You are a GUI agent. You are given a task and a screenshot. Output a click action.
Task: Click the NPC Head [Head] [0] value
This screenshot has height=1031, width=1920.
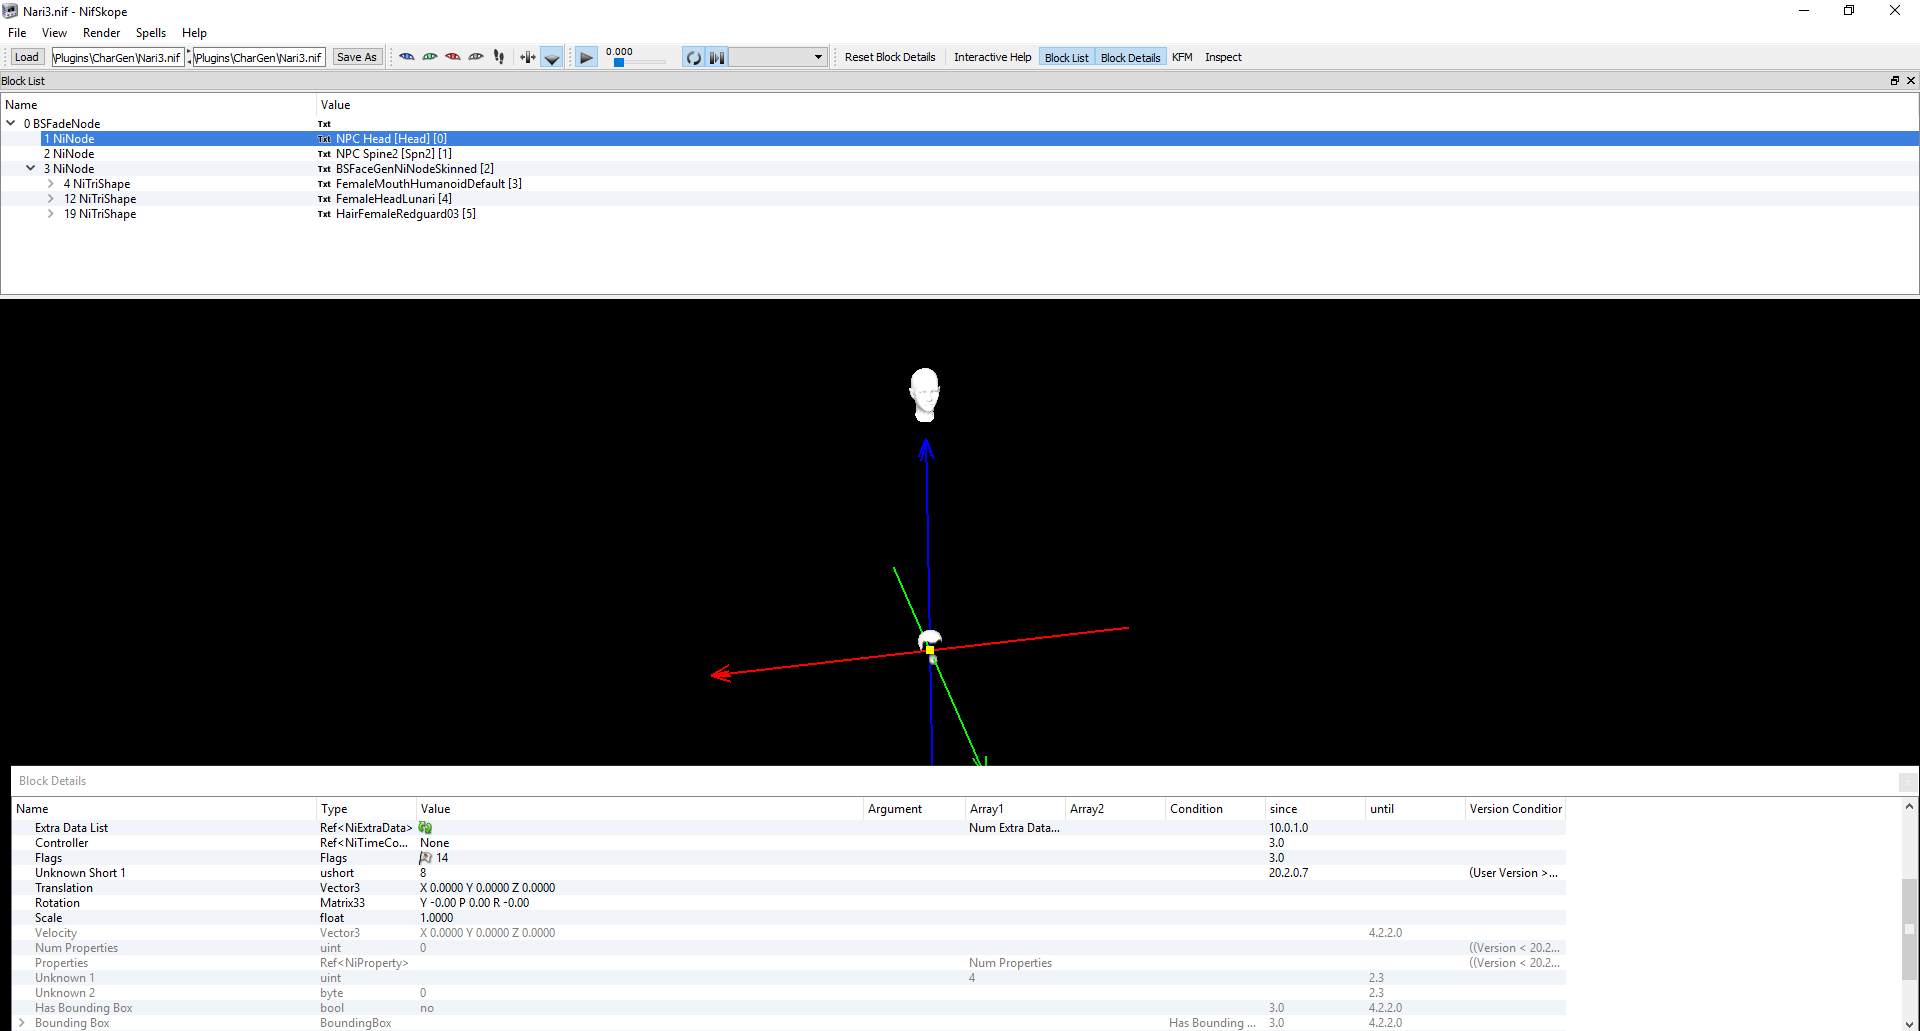pos(391,138)
